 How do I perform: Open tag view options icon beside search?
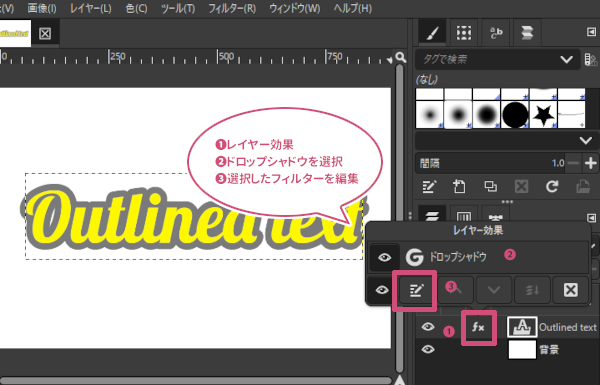591,59
